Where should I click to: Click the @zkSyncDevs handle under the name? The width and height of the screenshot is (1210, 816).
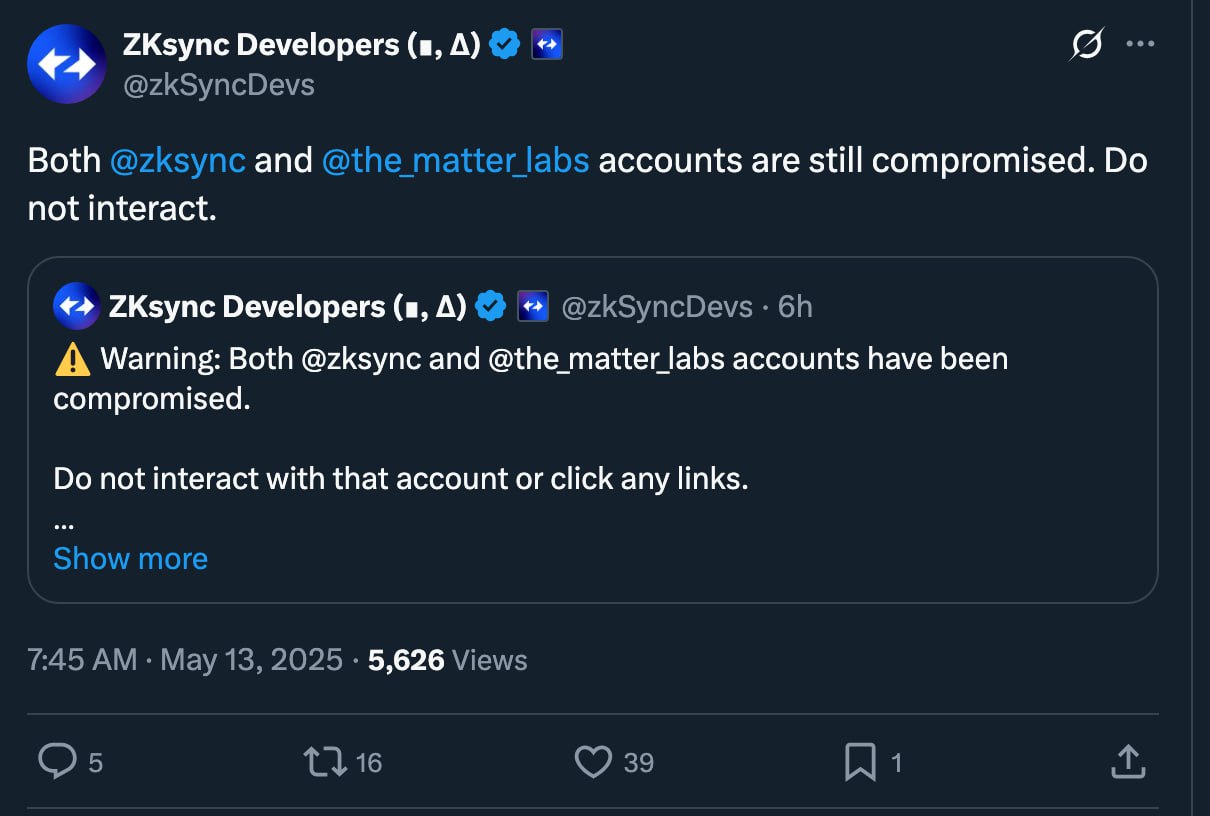(218, 86)
